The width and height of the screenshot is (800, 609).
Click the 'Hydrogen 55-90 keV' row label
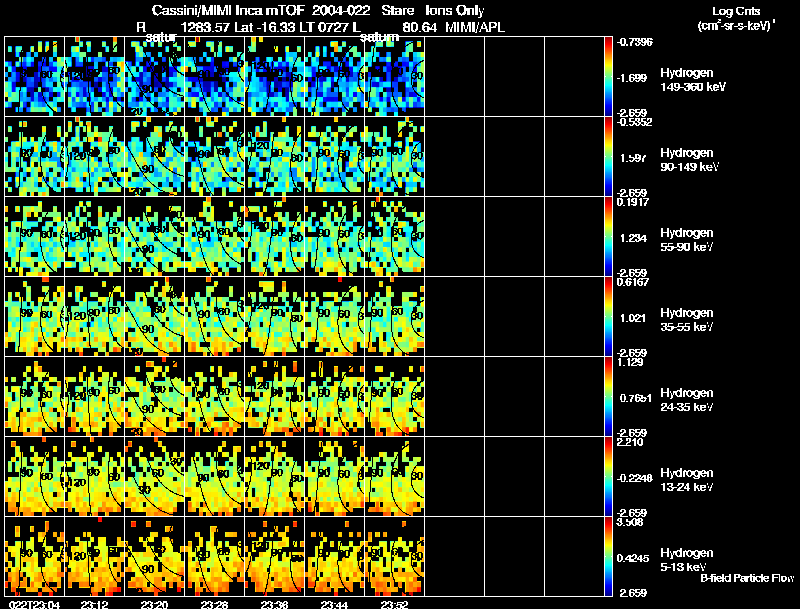(x=687, y=239)
